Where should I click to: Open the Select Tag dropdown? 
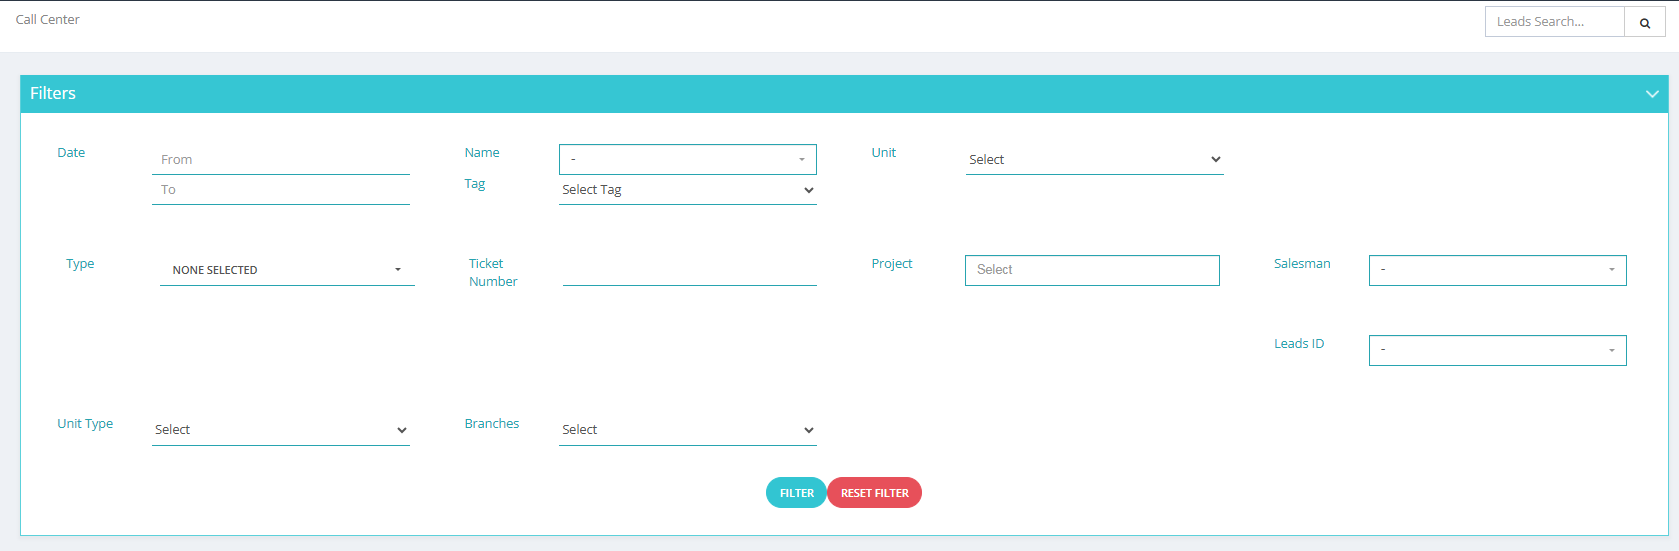pyautogui.click(x=687, y=190)
